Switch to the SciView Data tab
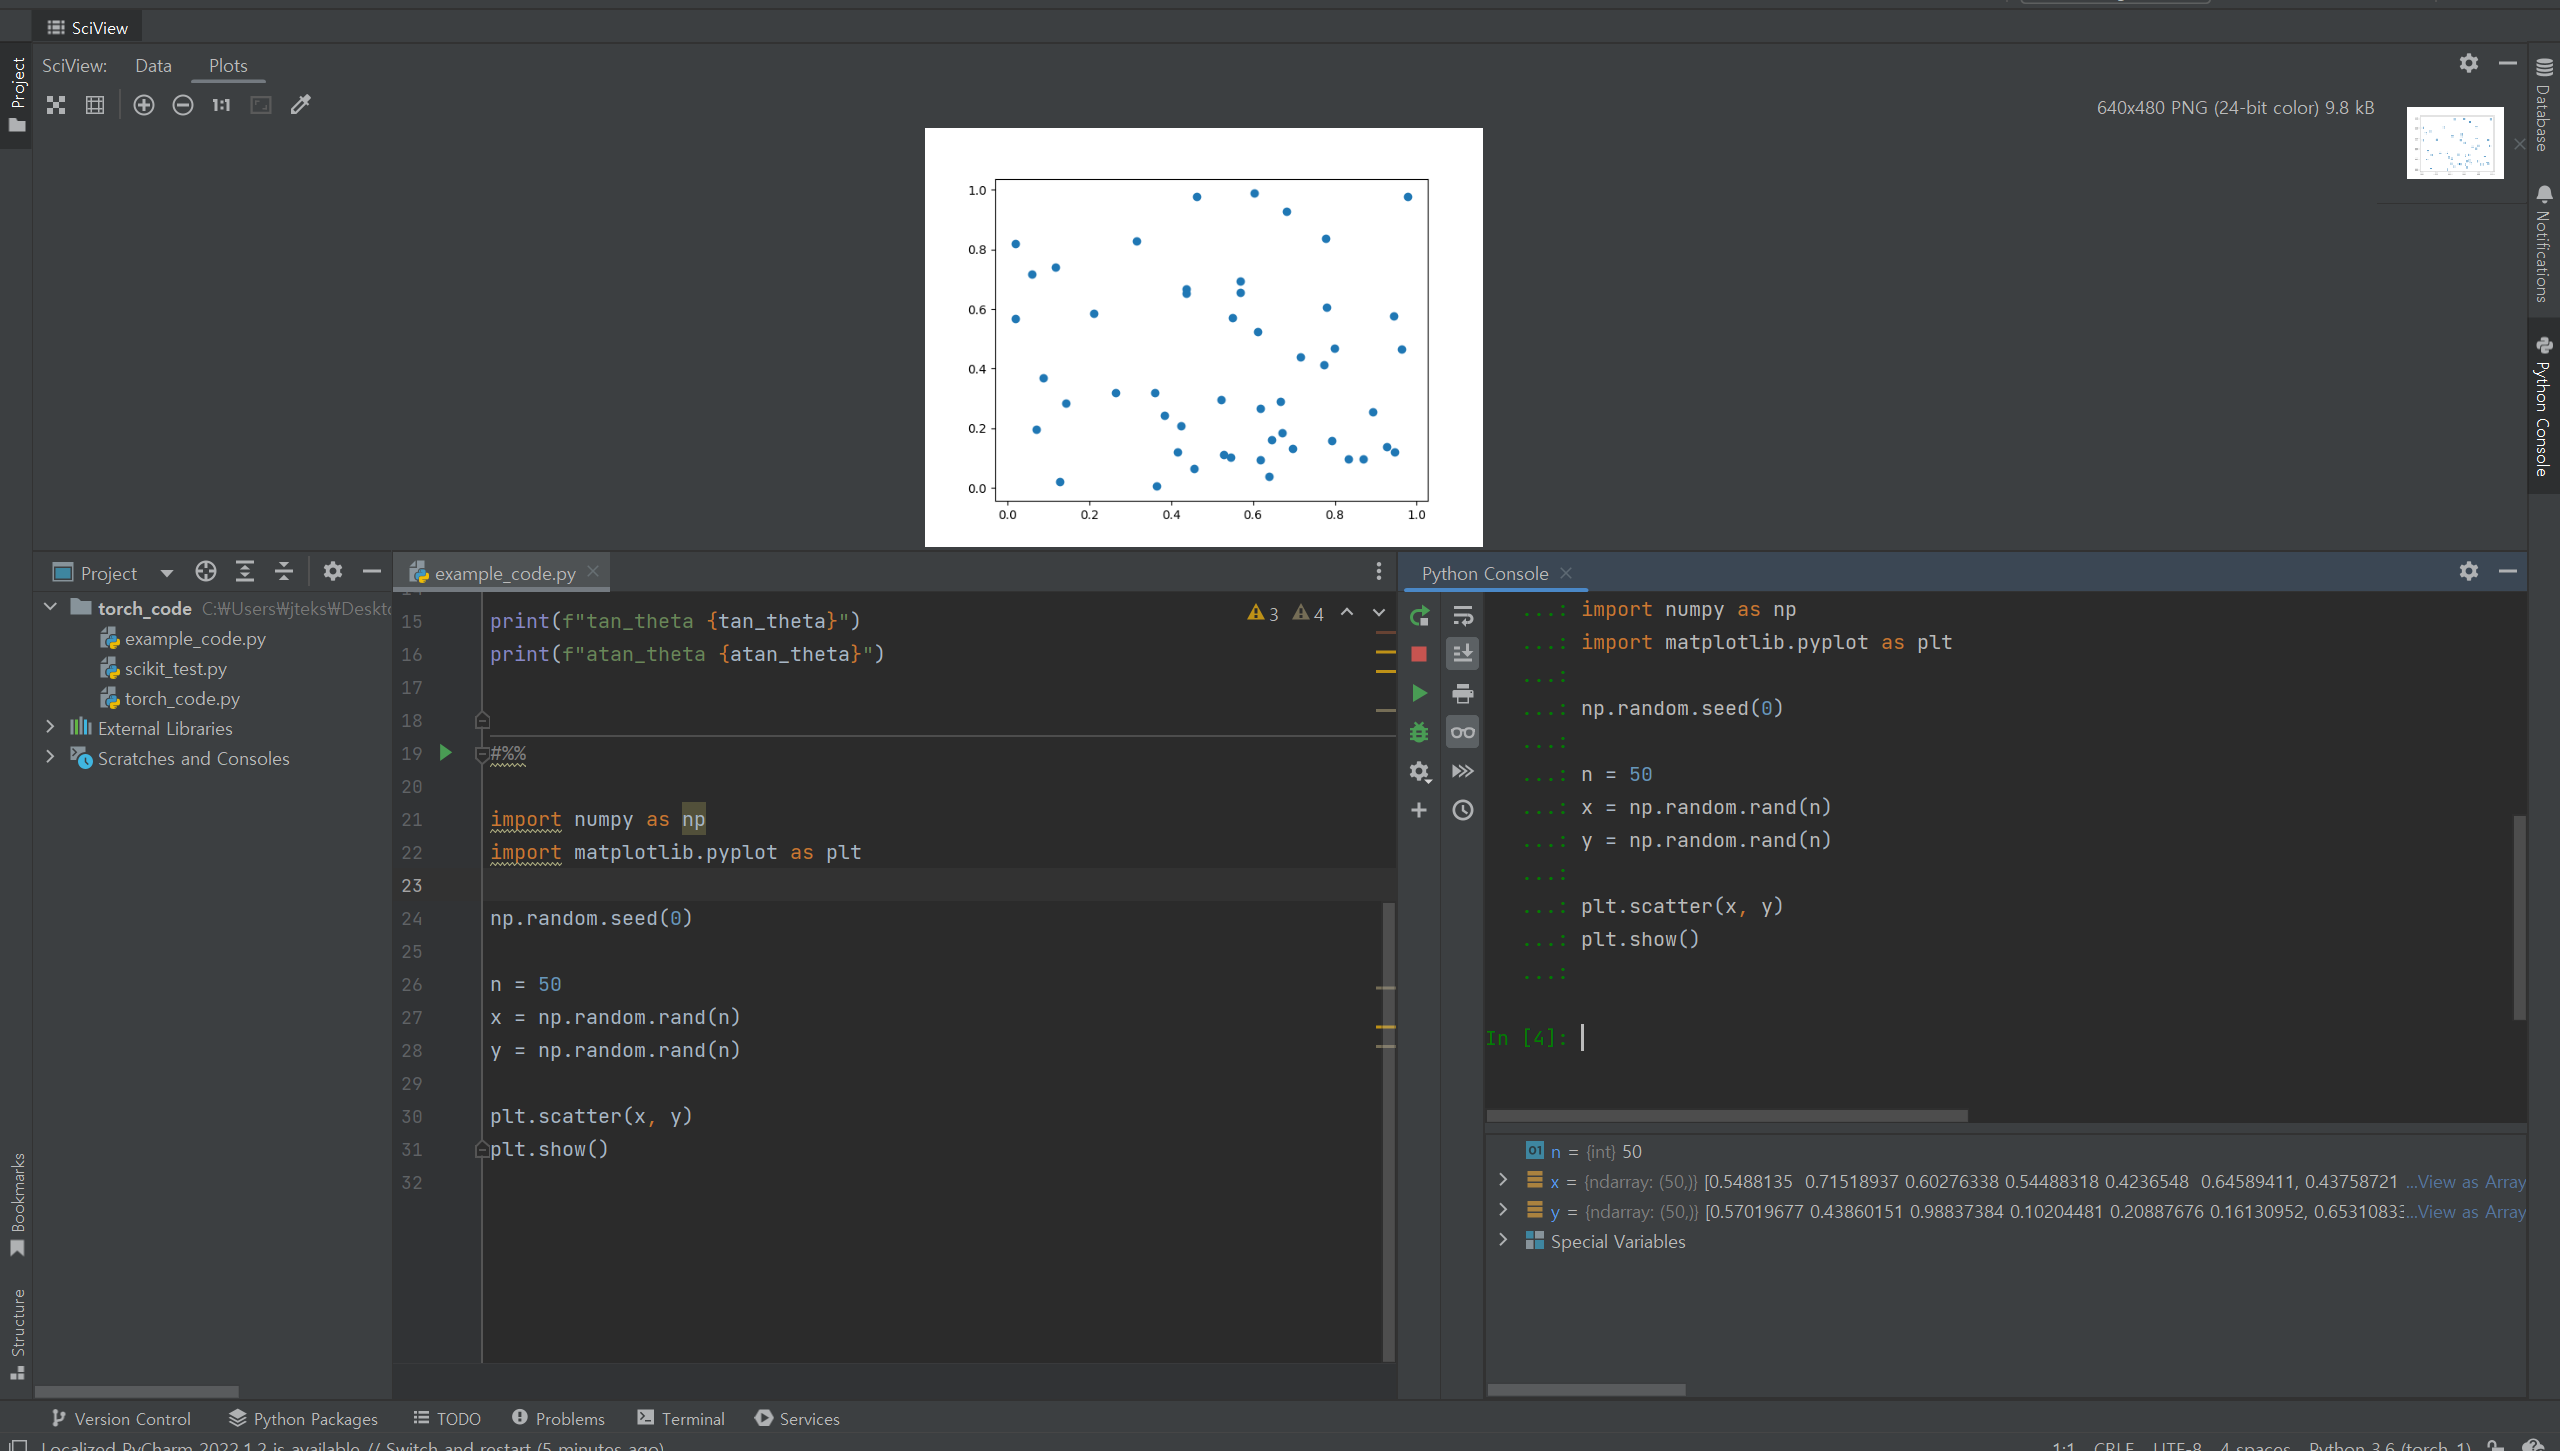 point(153,66)
